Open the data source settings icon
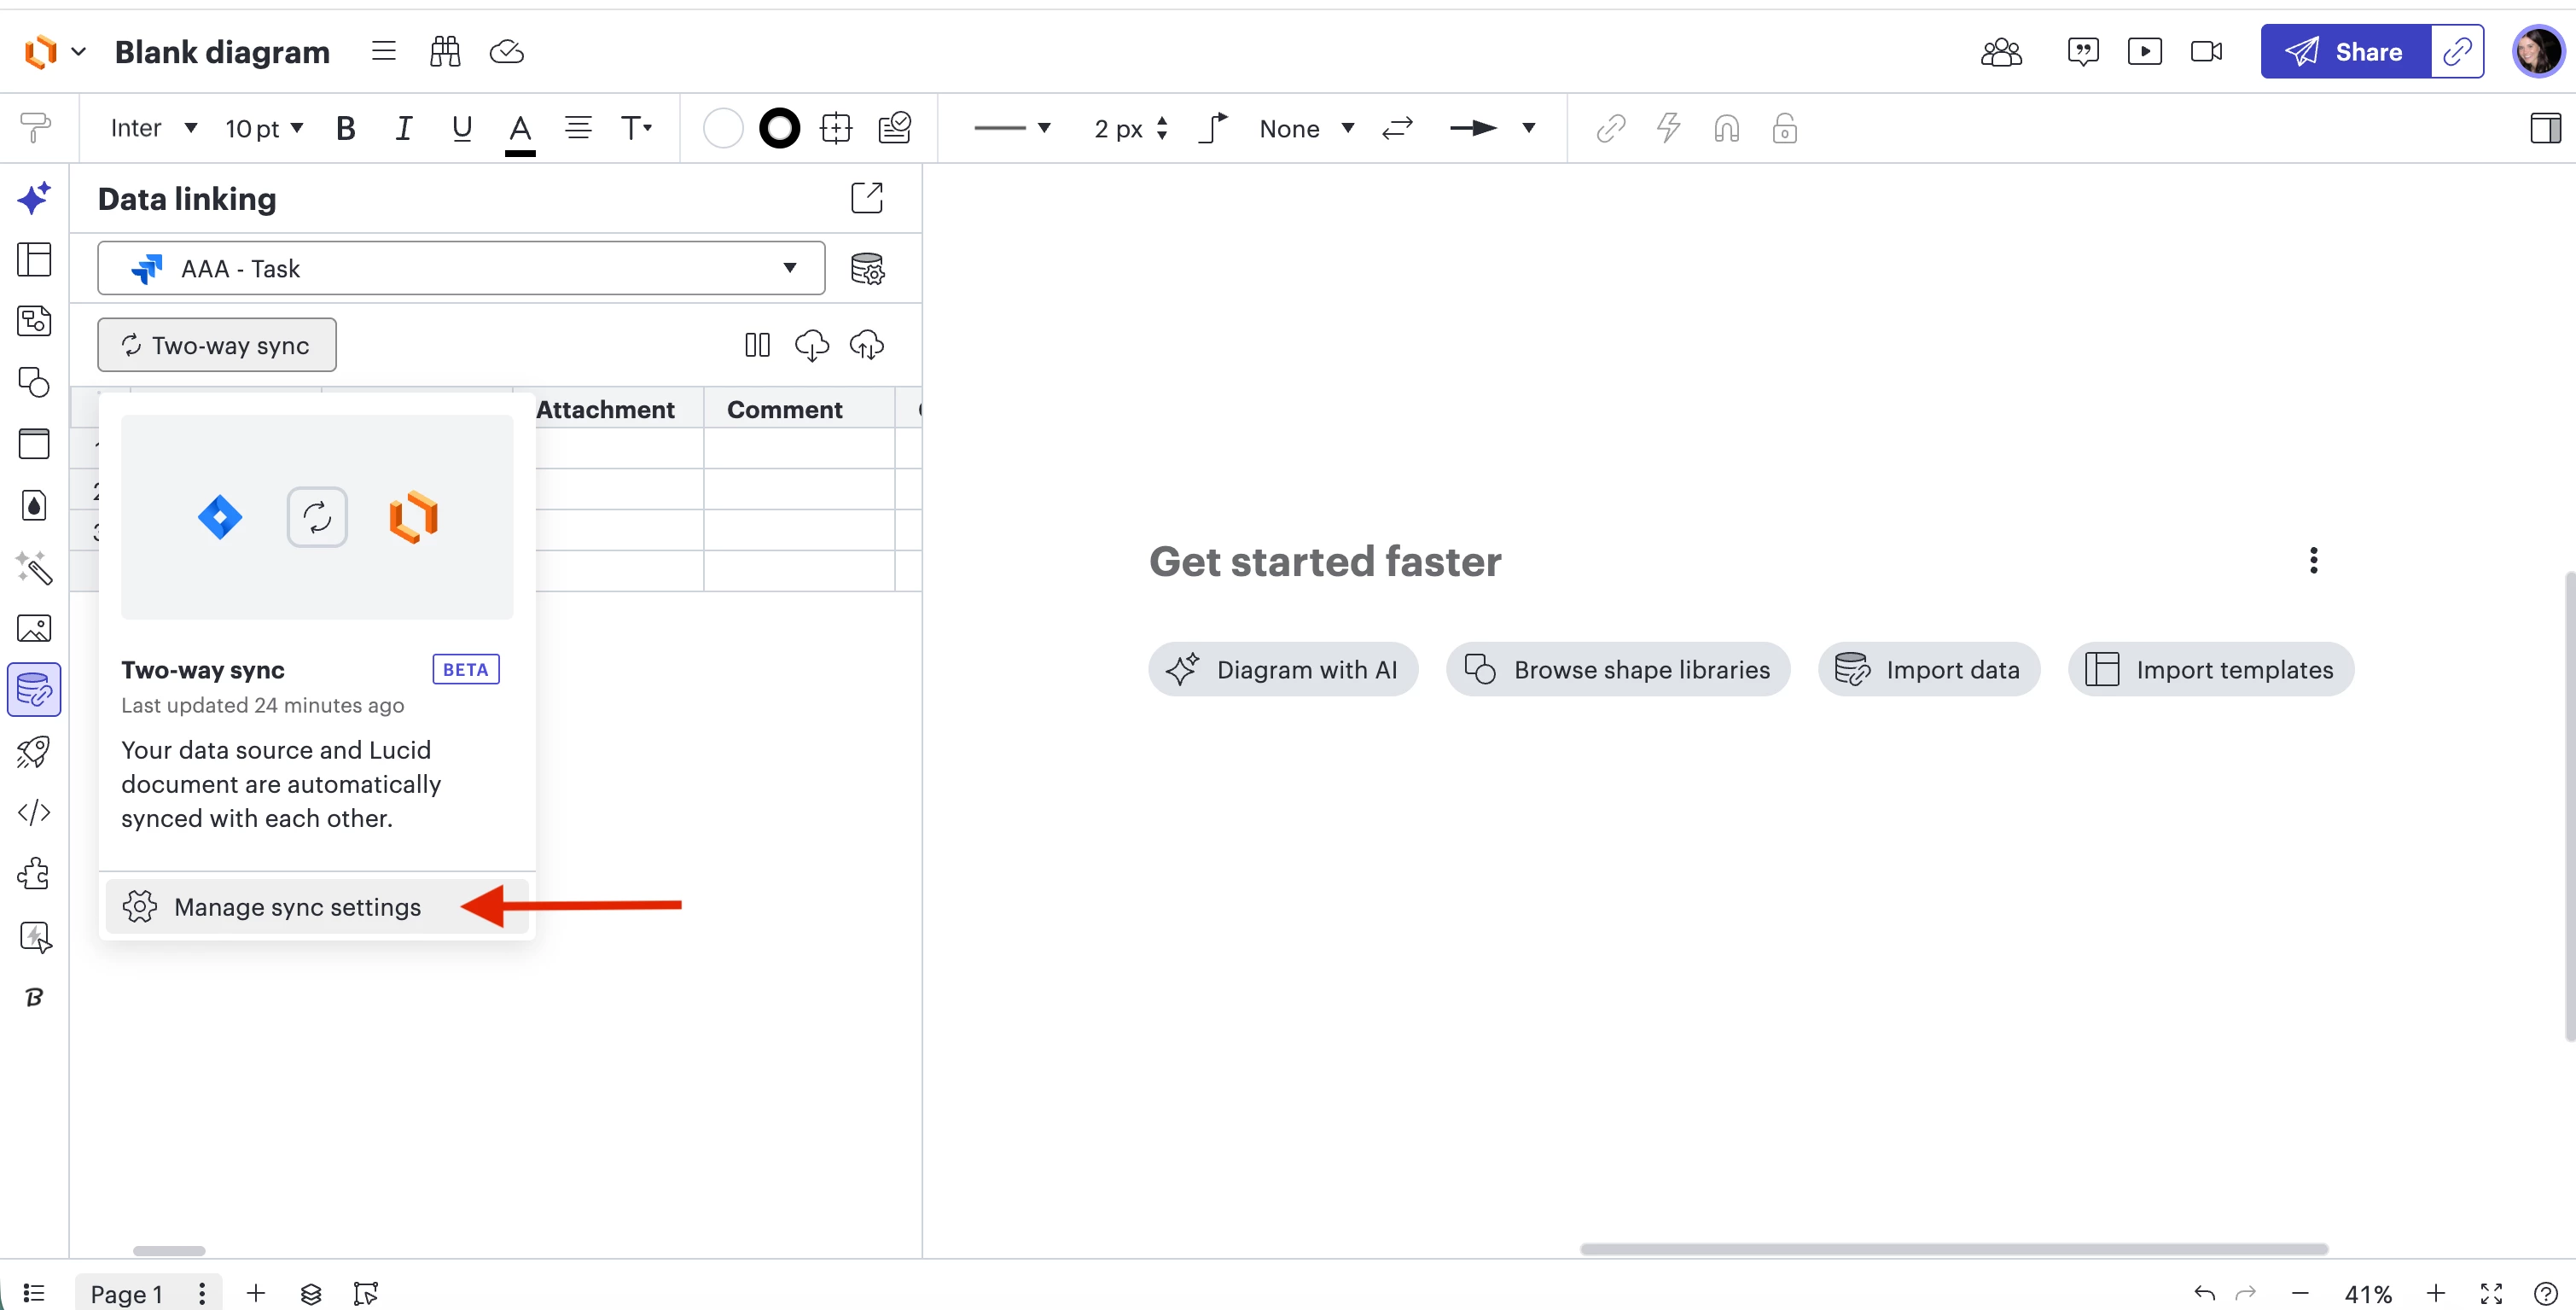This screenshot has width=2576, height=1310. pos(866,269)
